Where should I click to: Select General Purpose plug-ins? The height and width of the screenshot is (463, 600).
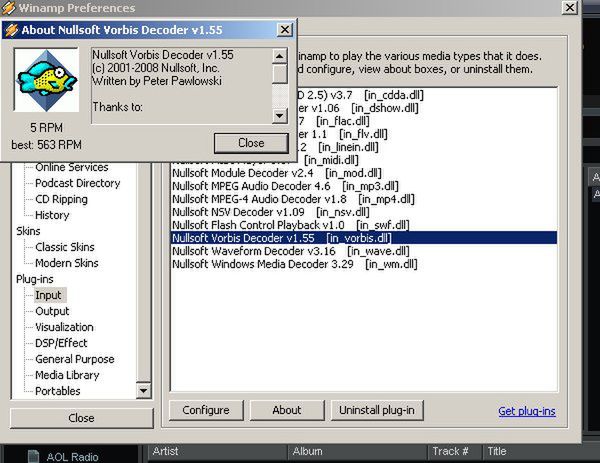point(75,359)
